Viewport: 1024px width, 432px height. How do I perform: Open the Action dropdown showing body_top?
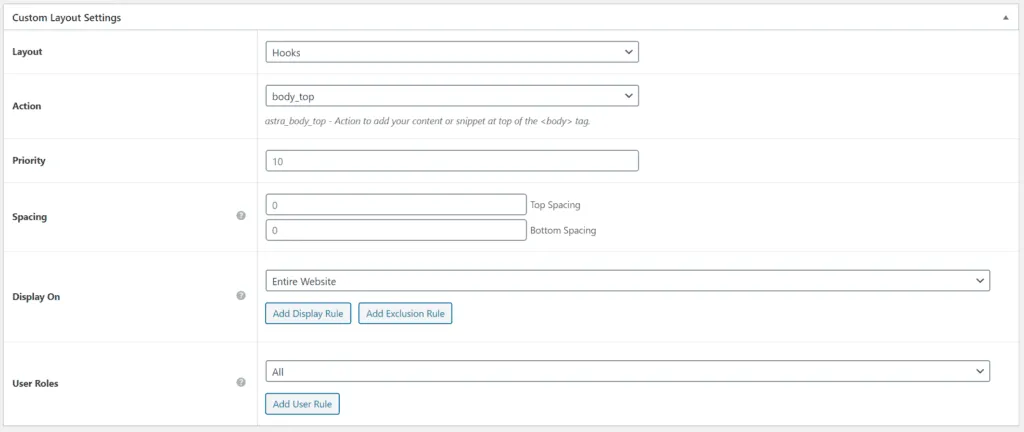452,95
